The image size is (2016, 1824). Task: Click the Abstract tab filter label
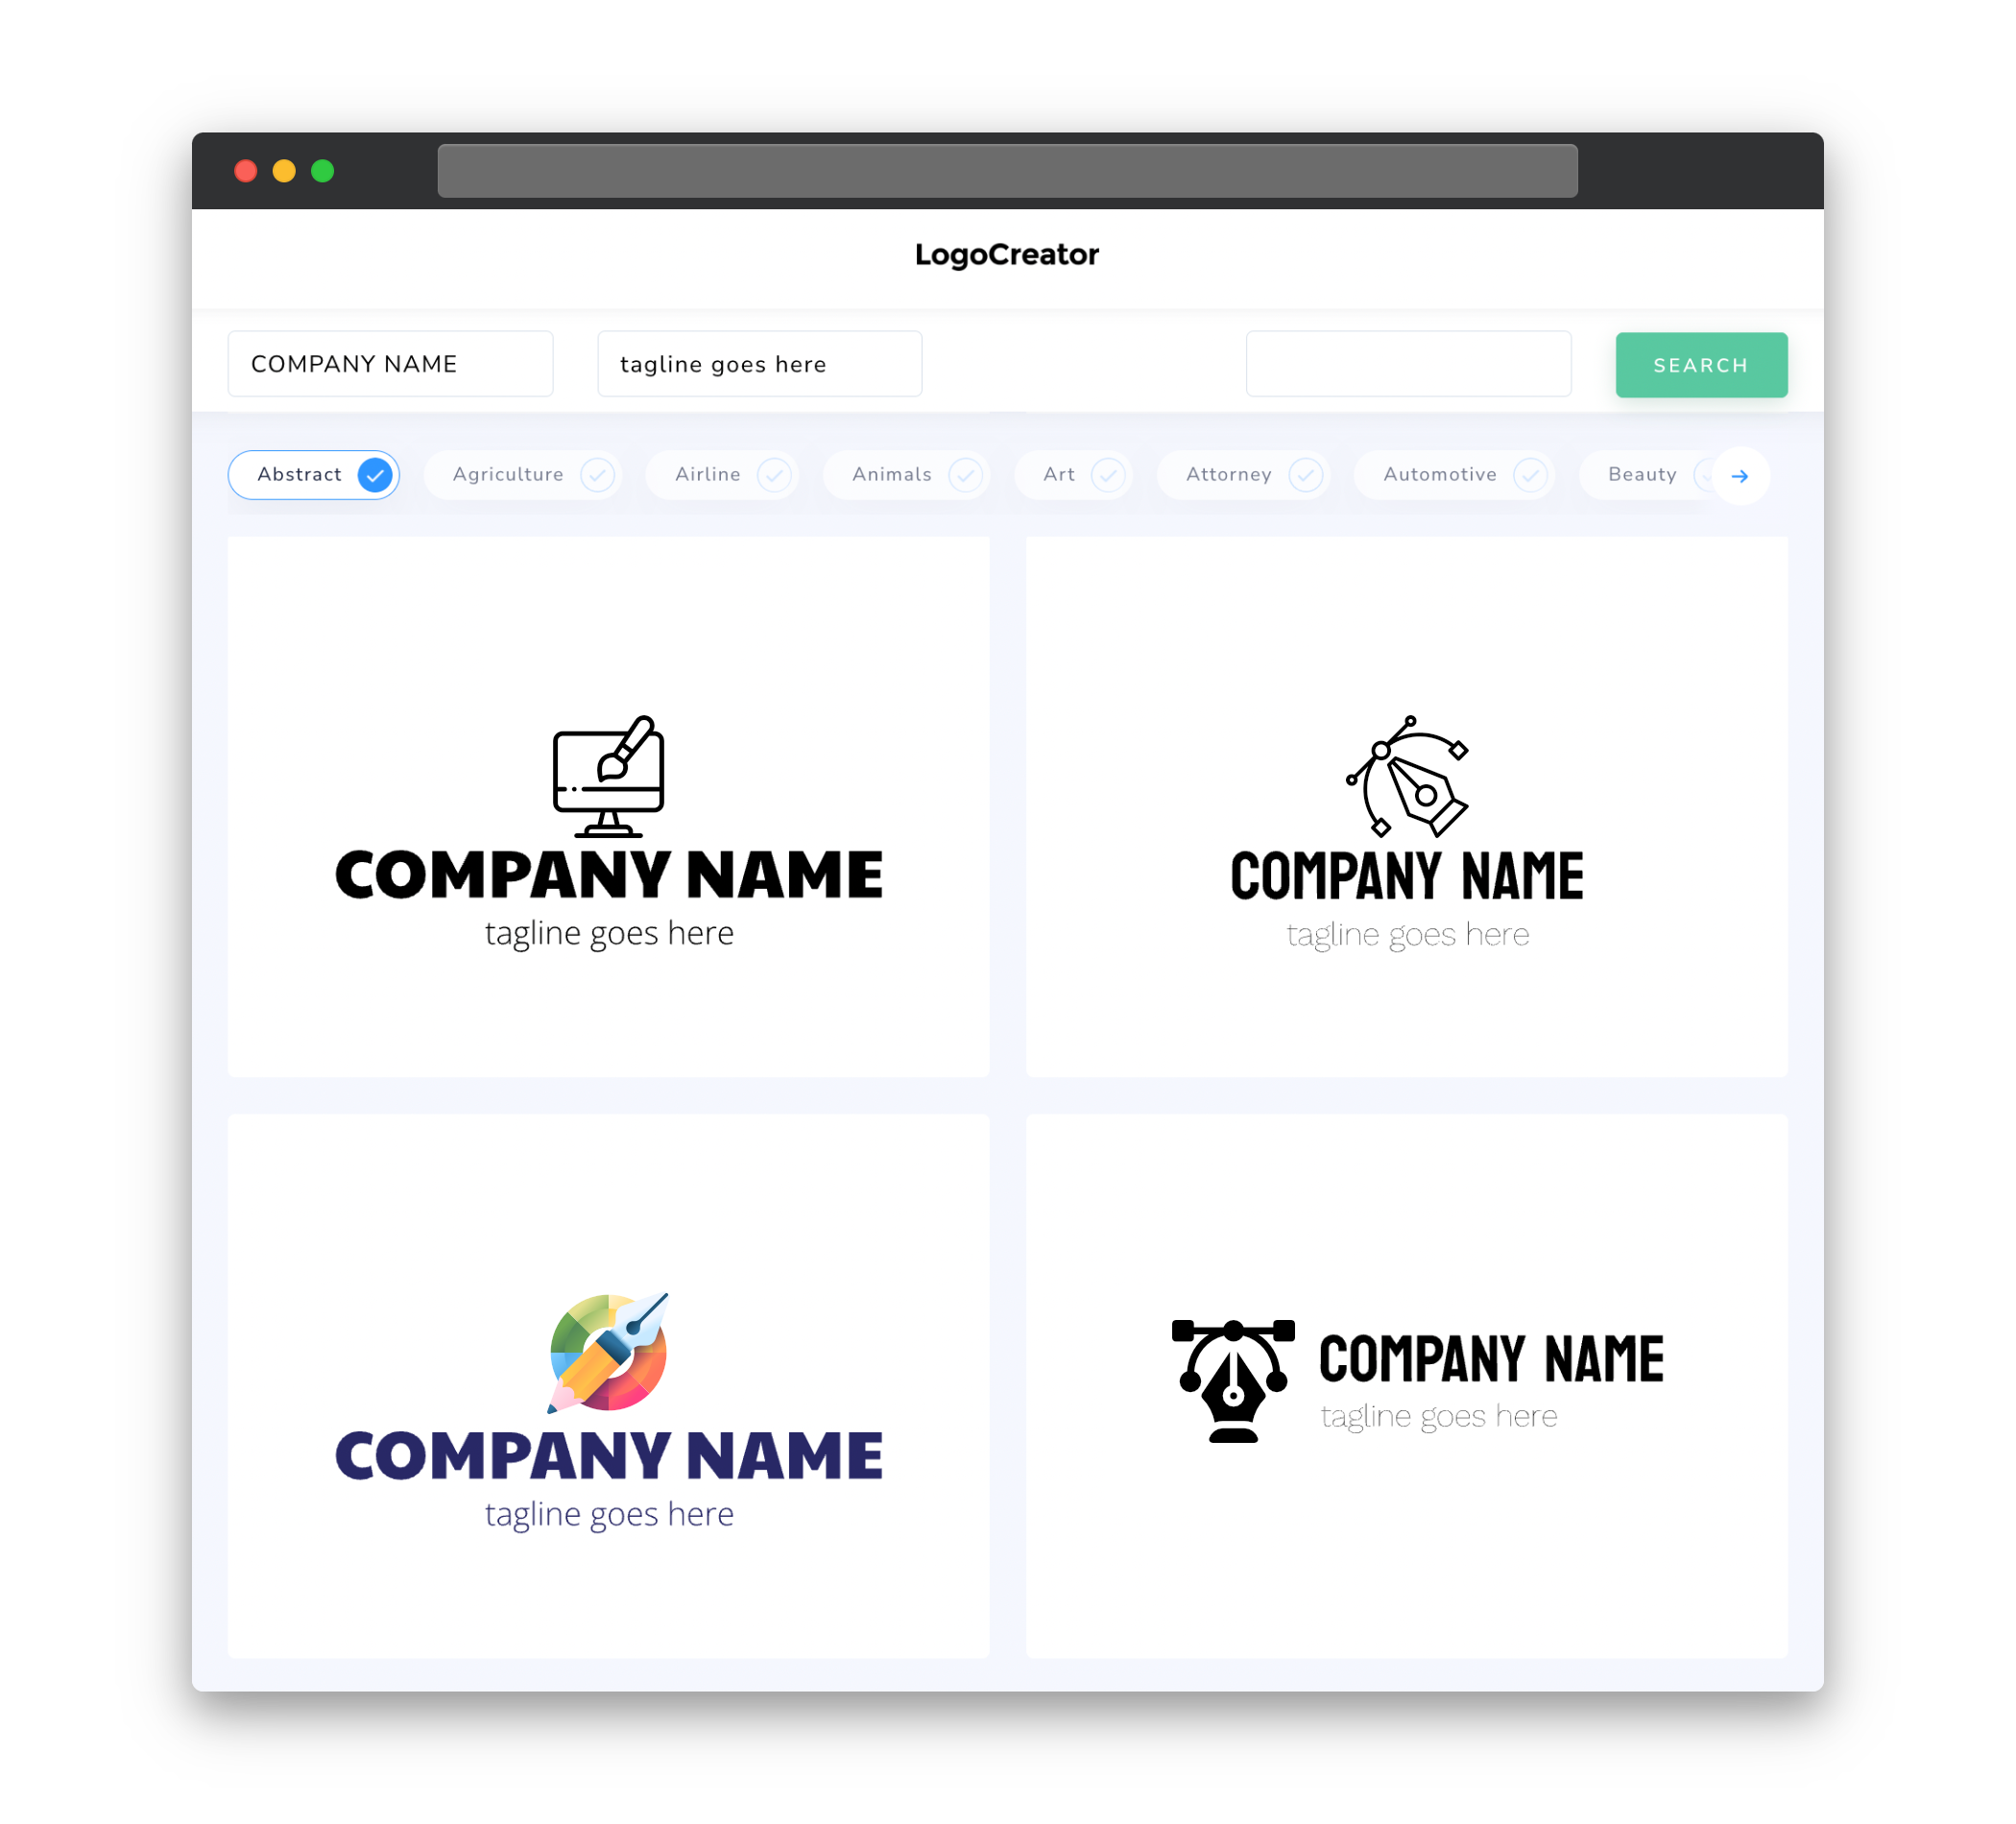click(299, 474)
